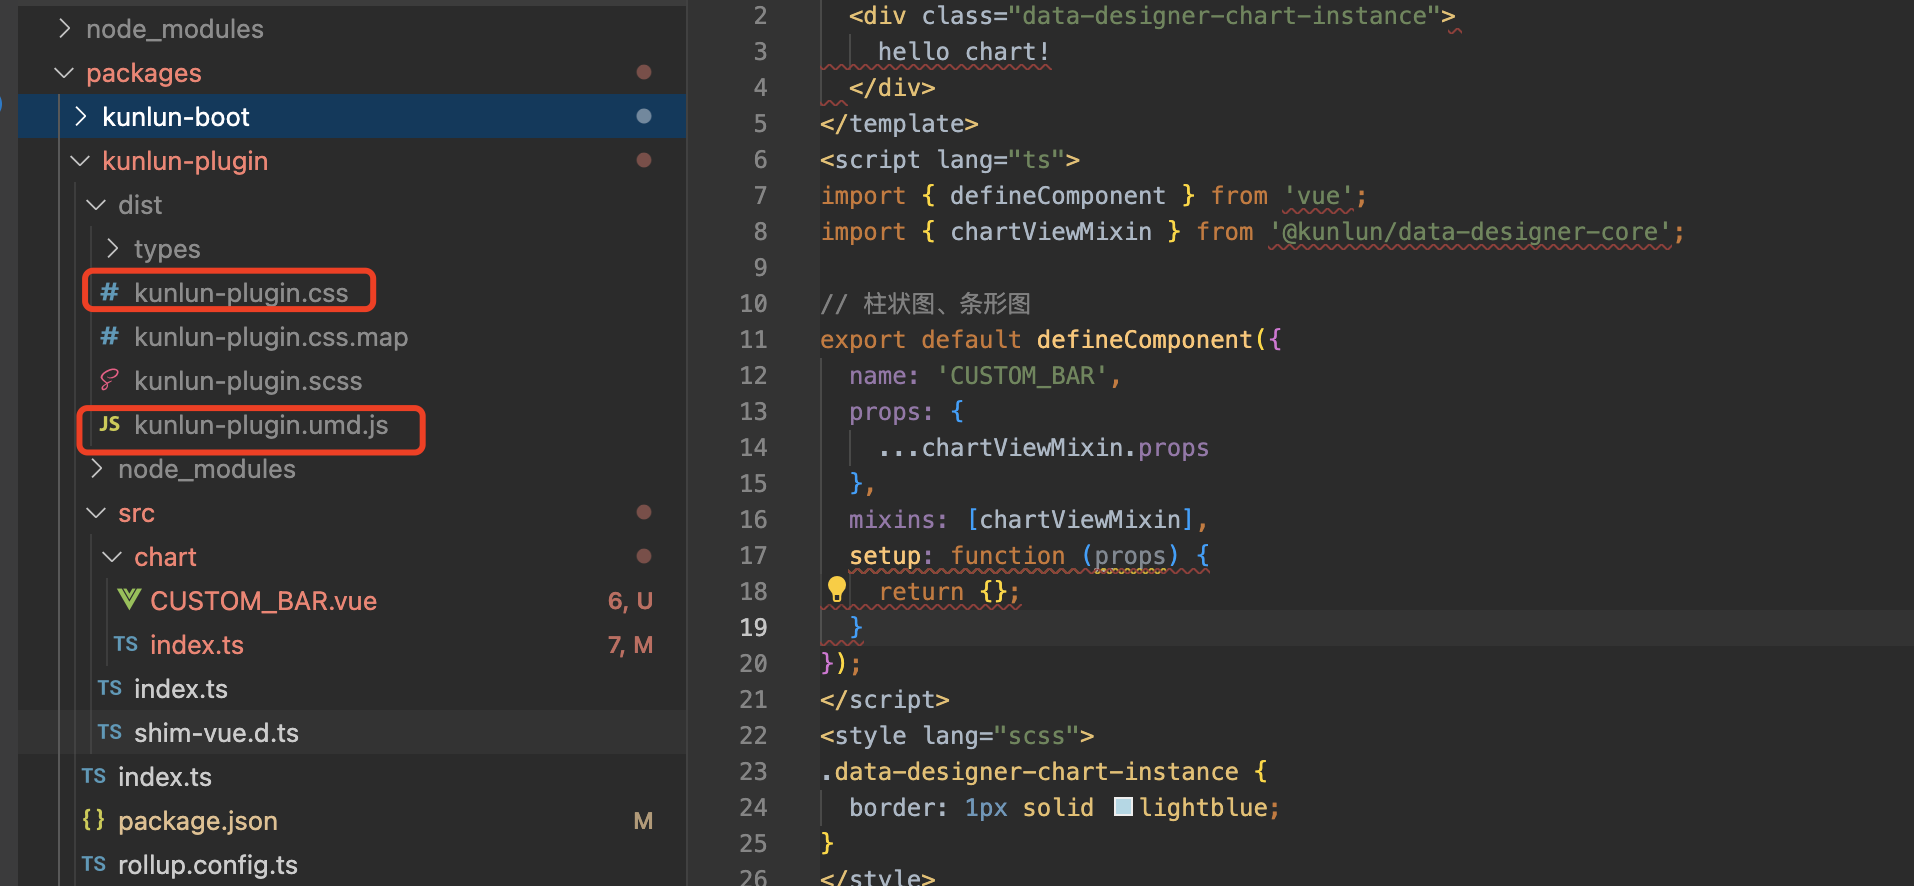The width and height of the screenshot is (1914, 886).
Task: Click the 'vue' import path string
Action: [x=1318, y=196]
